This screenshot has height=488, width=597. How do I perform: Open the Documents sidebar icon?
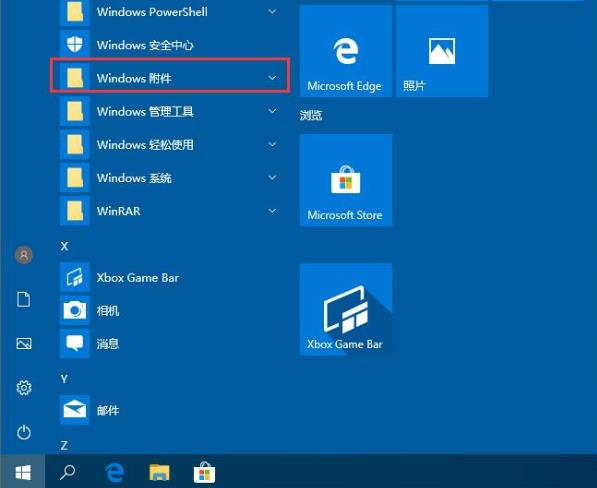click(24, 300)
